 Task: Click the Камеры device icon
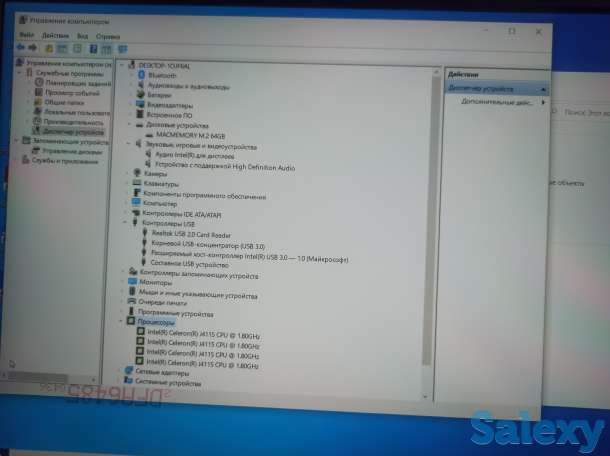pos(136,174)
